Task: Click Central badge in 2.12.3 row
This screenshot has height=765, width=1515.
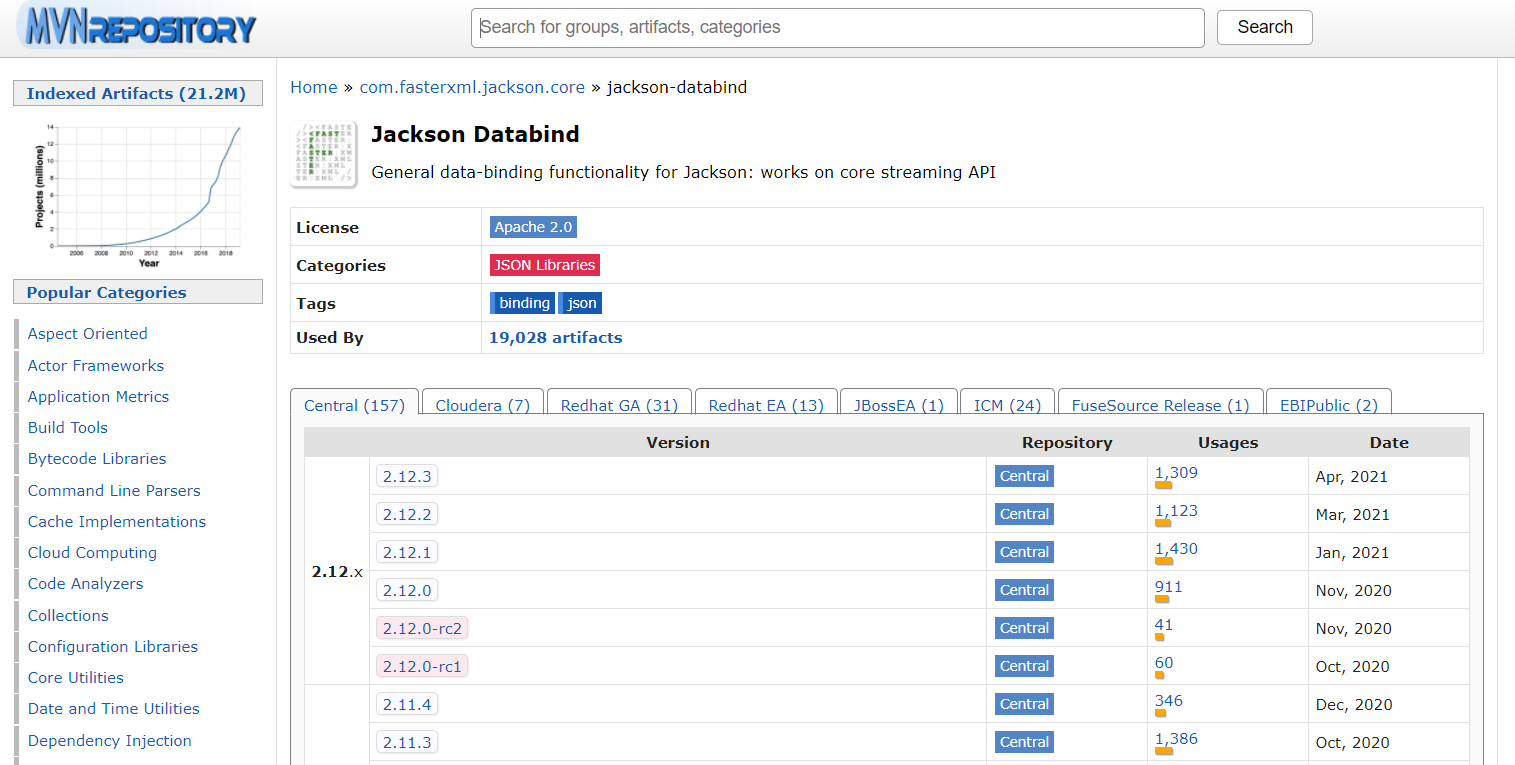Action: pyautogui.click(x=1024, y=476)
